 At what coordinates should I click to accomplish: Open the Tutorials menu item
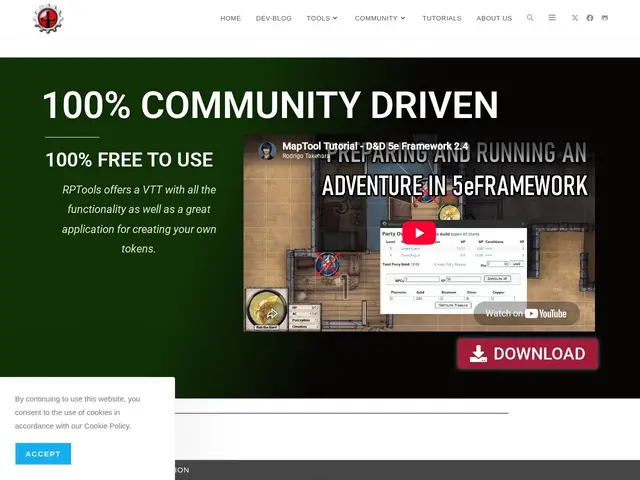point(442,18)
